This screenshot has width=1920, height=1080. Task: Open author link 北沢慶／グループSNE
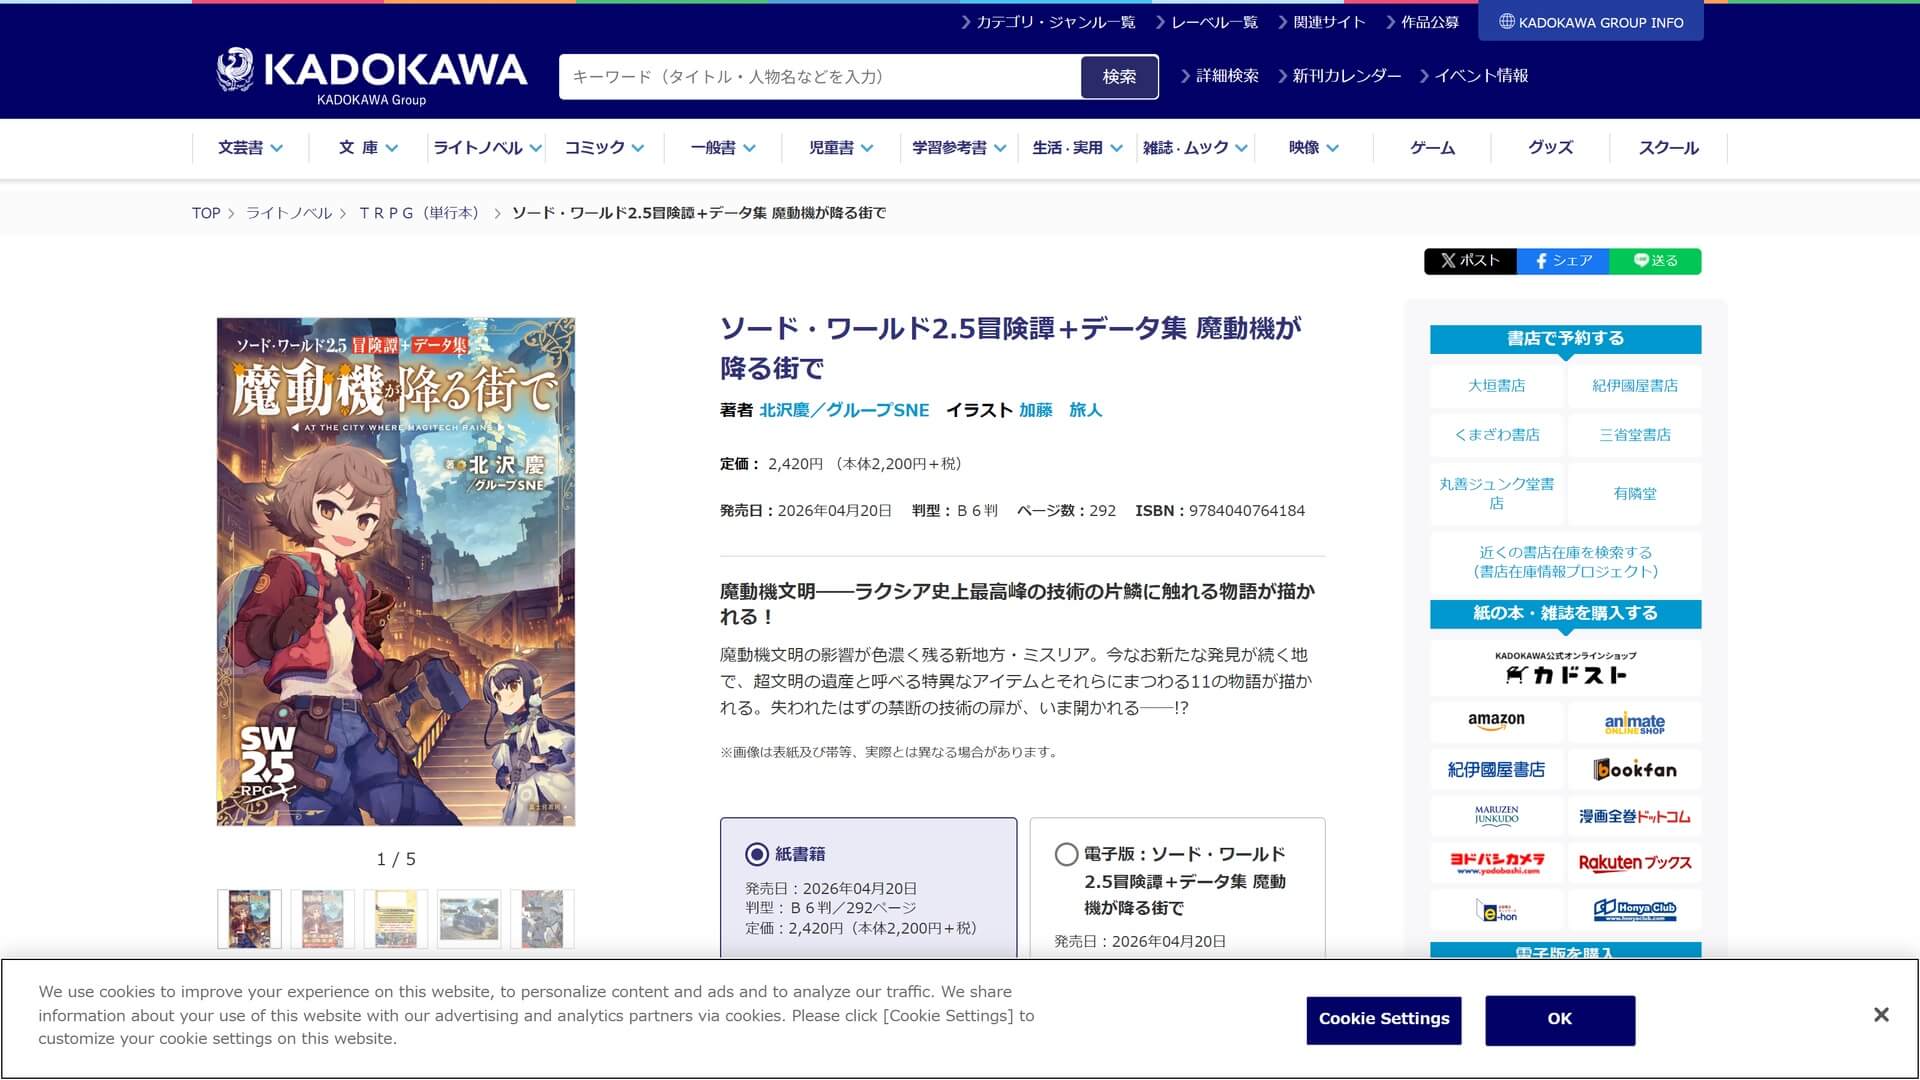coord(844,410)
